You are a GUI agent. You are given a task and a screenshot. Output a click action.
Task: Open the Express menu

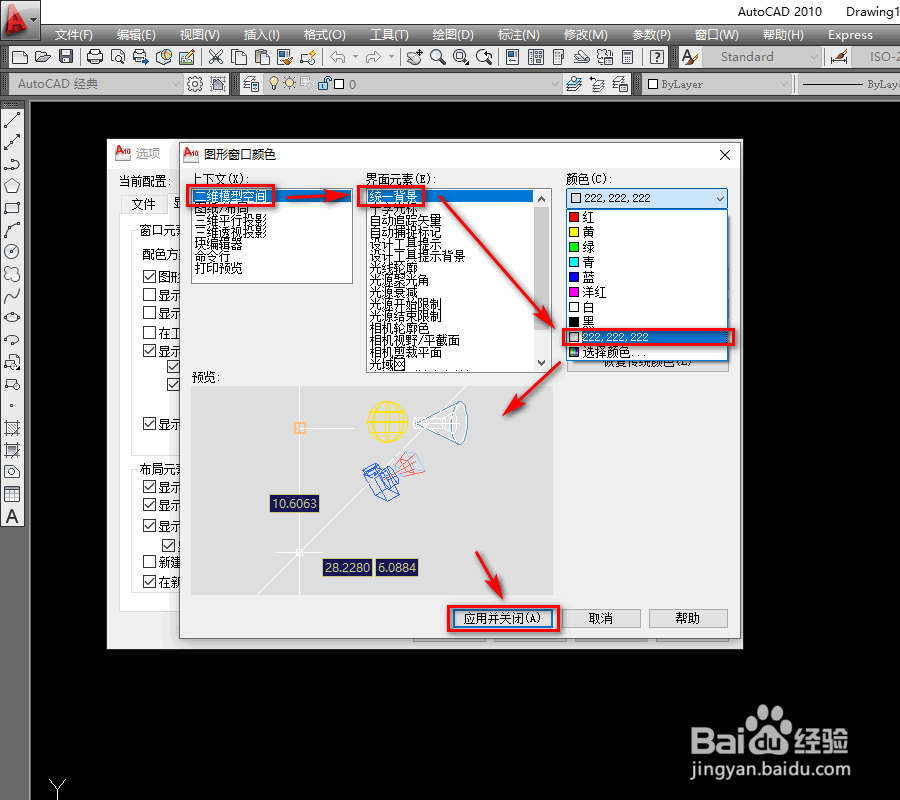point(850,35)
